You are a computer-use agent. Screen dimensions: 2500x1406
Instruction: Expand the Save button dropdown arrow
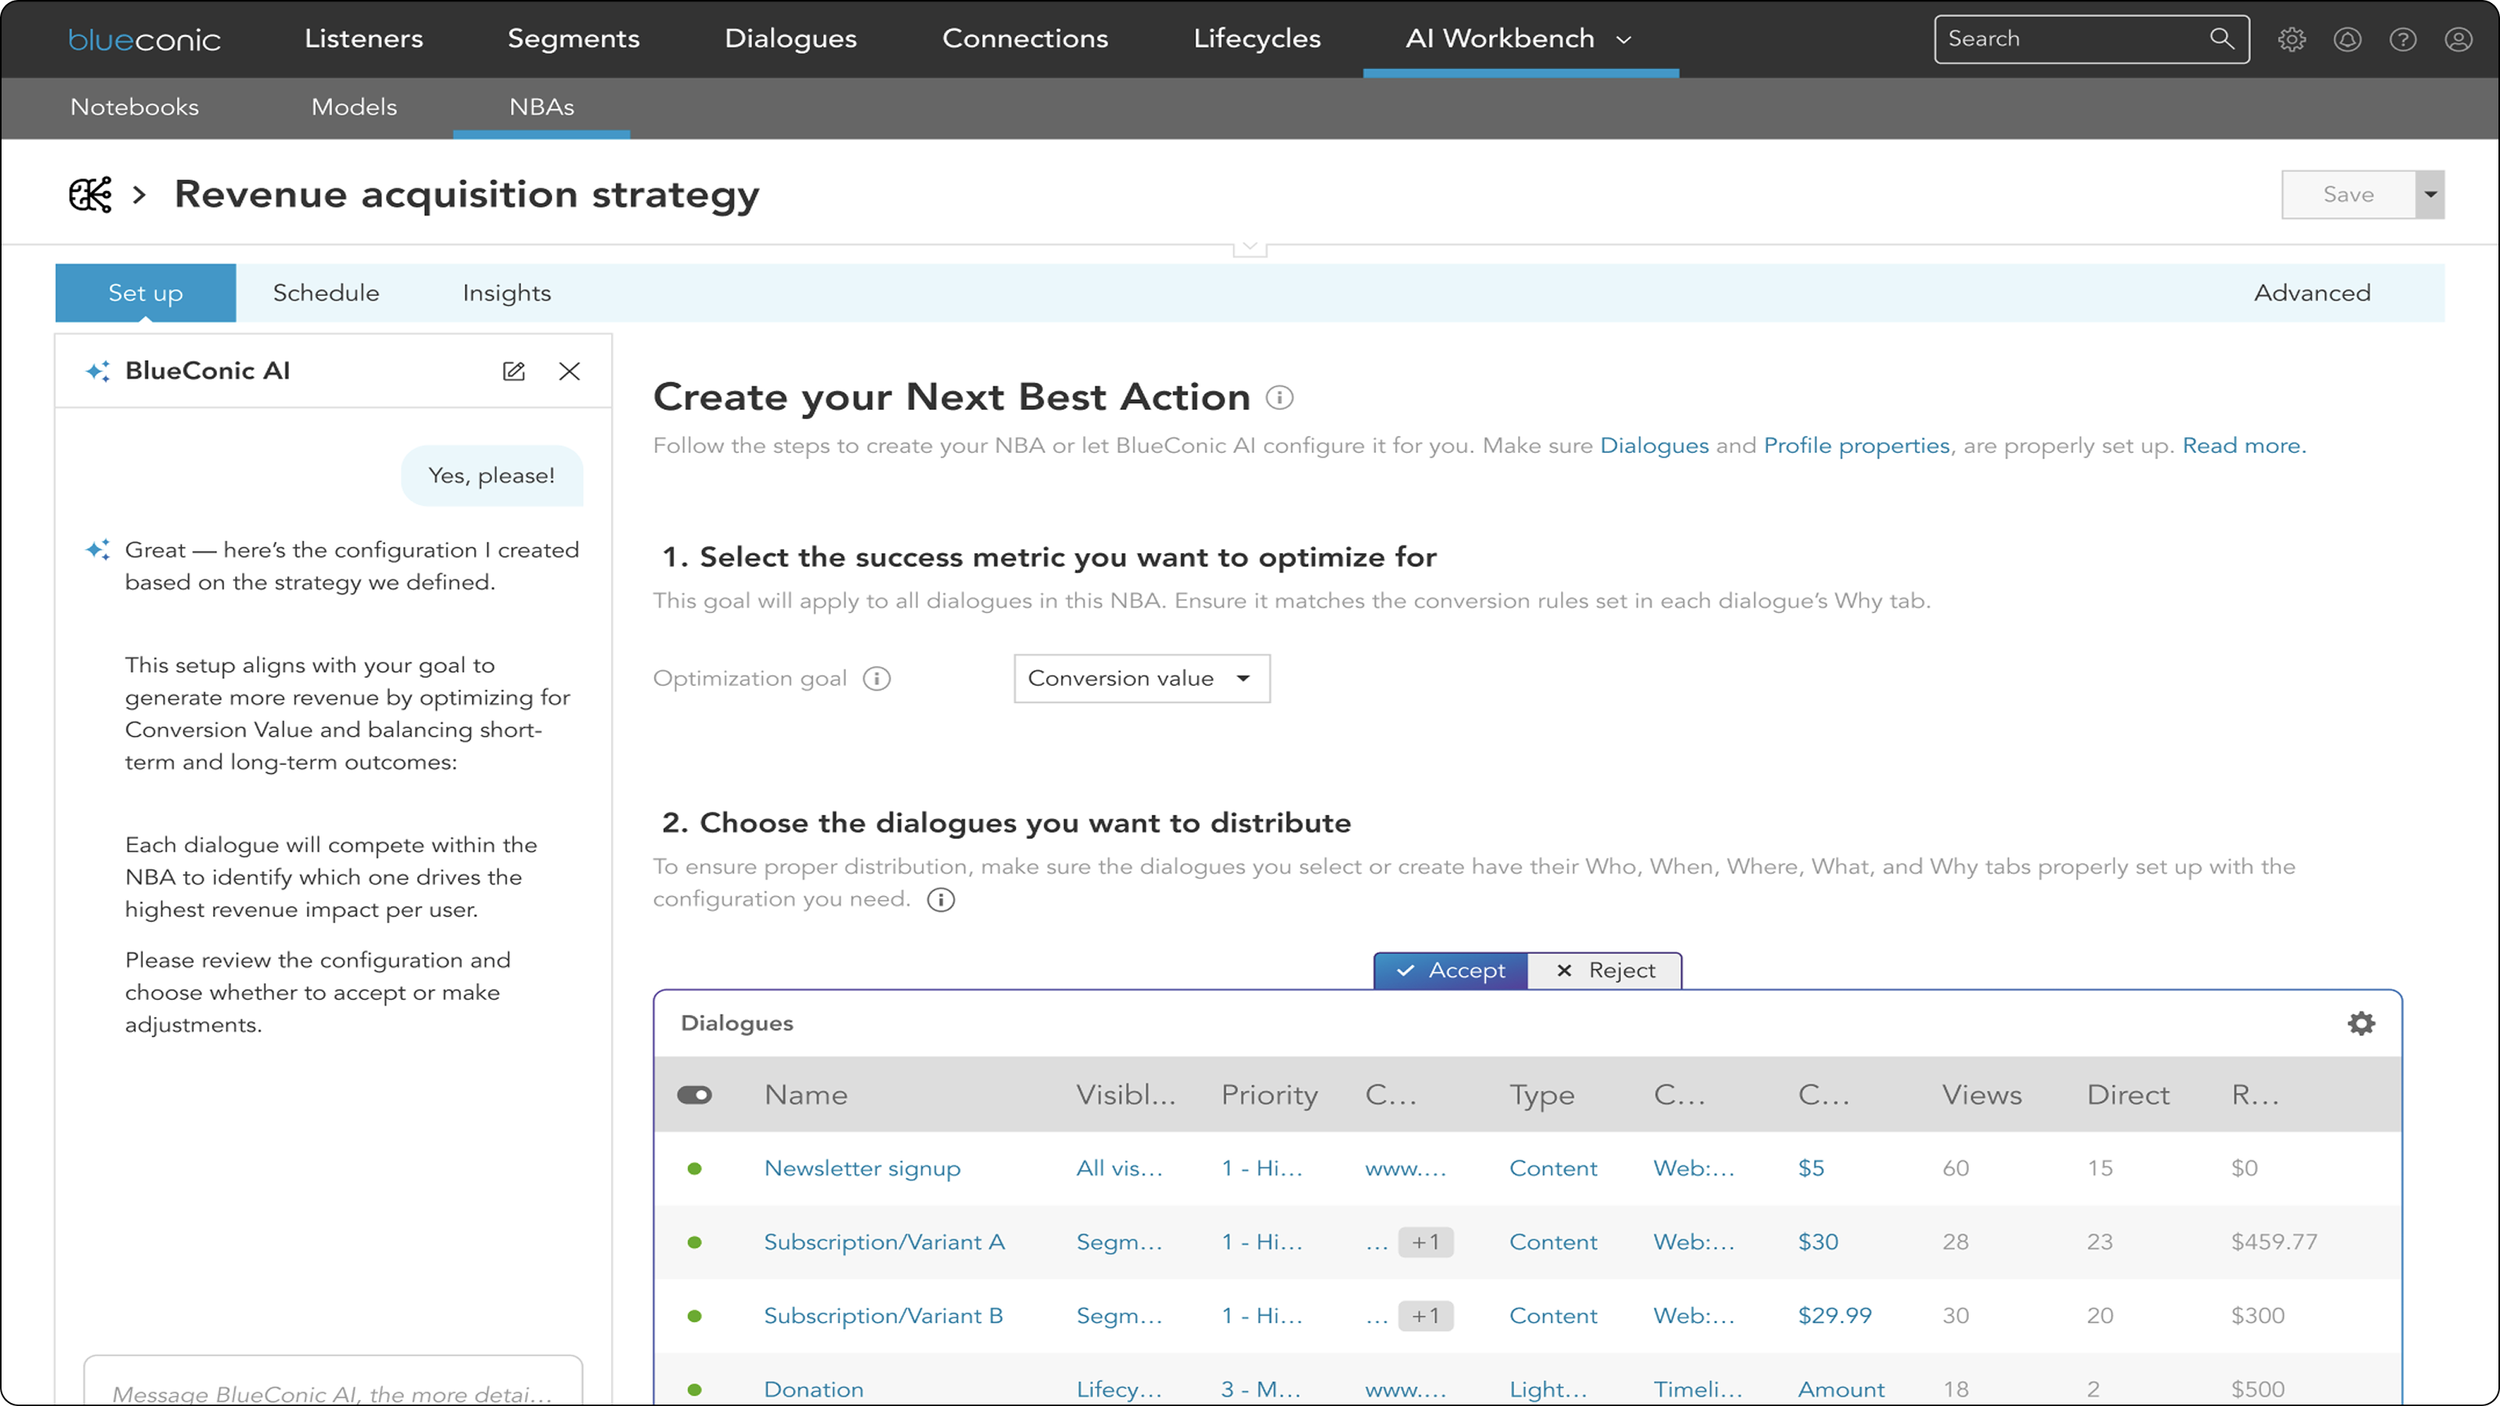point(2430,194)
